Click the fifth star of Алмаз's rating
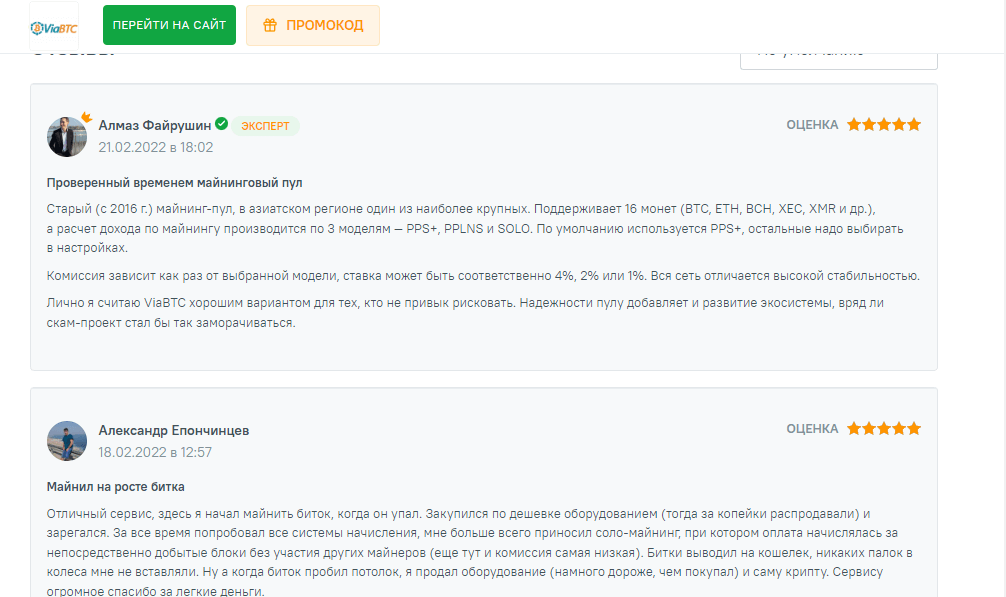This screenshot has width=1006, height=597. click(914, 125)
